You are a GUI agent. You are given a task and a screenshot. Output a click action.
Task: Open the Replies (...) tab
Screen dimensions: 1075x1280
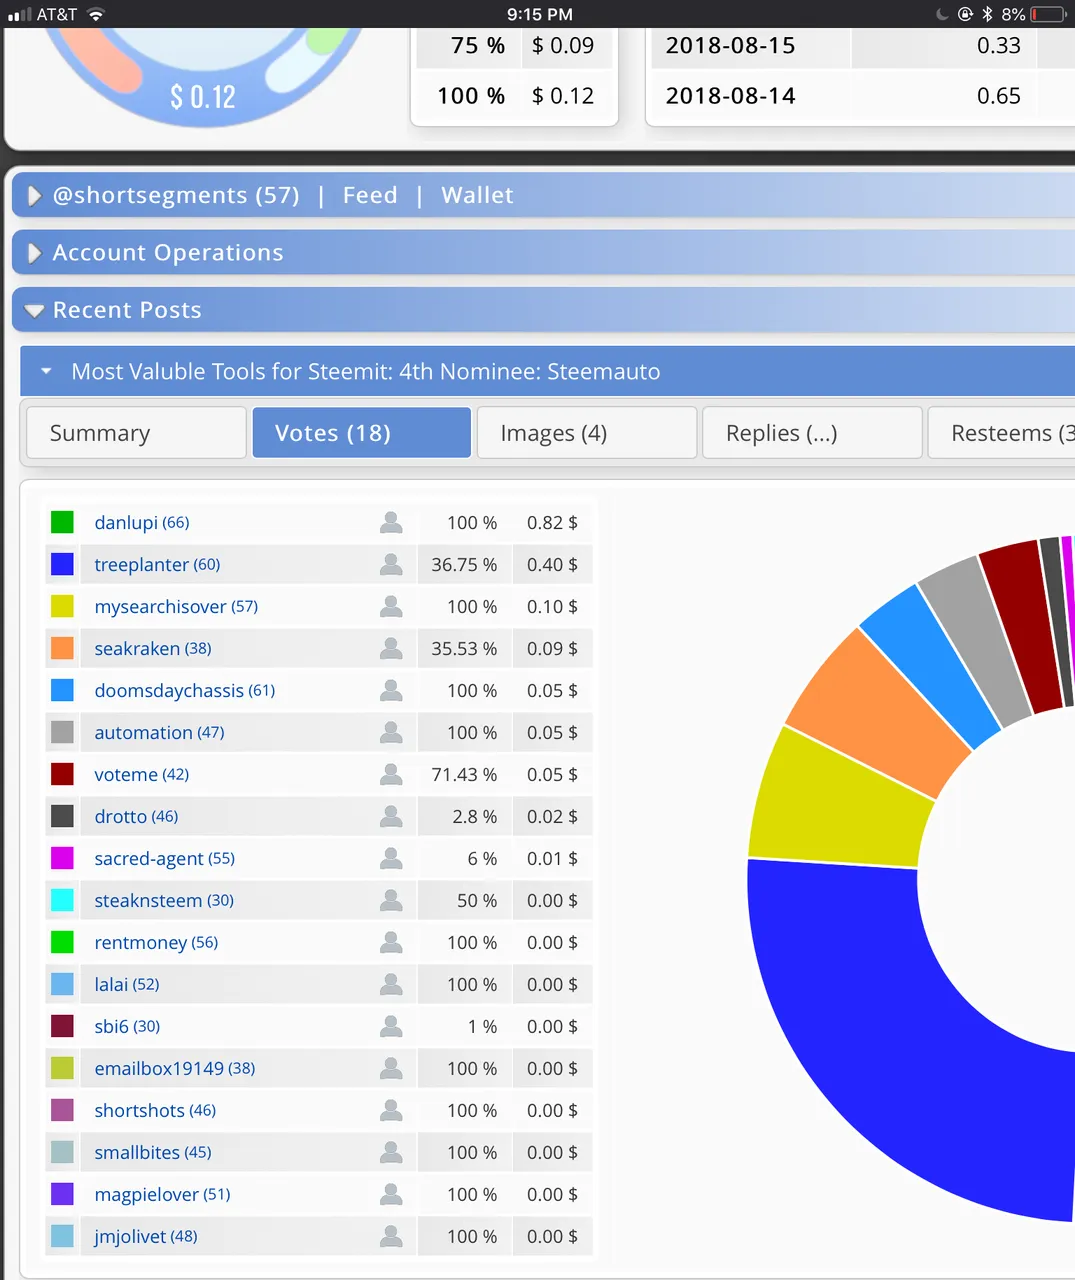point(812,433)
